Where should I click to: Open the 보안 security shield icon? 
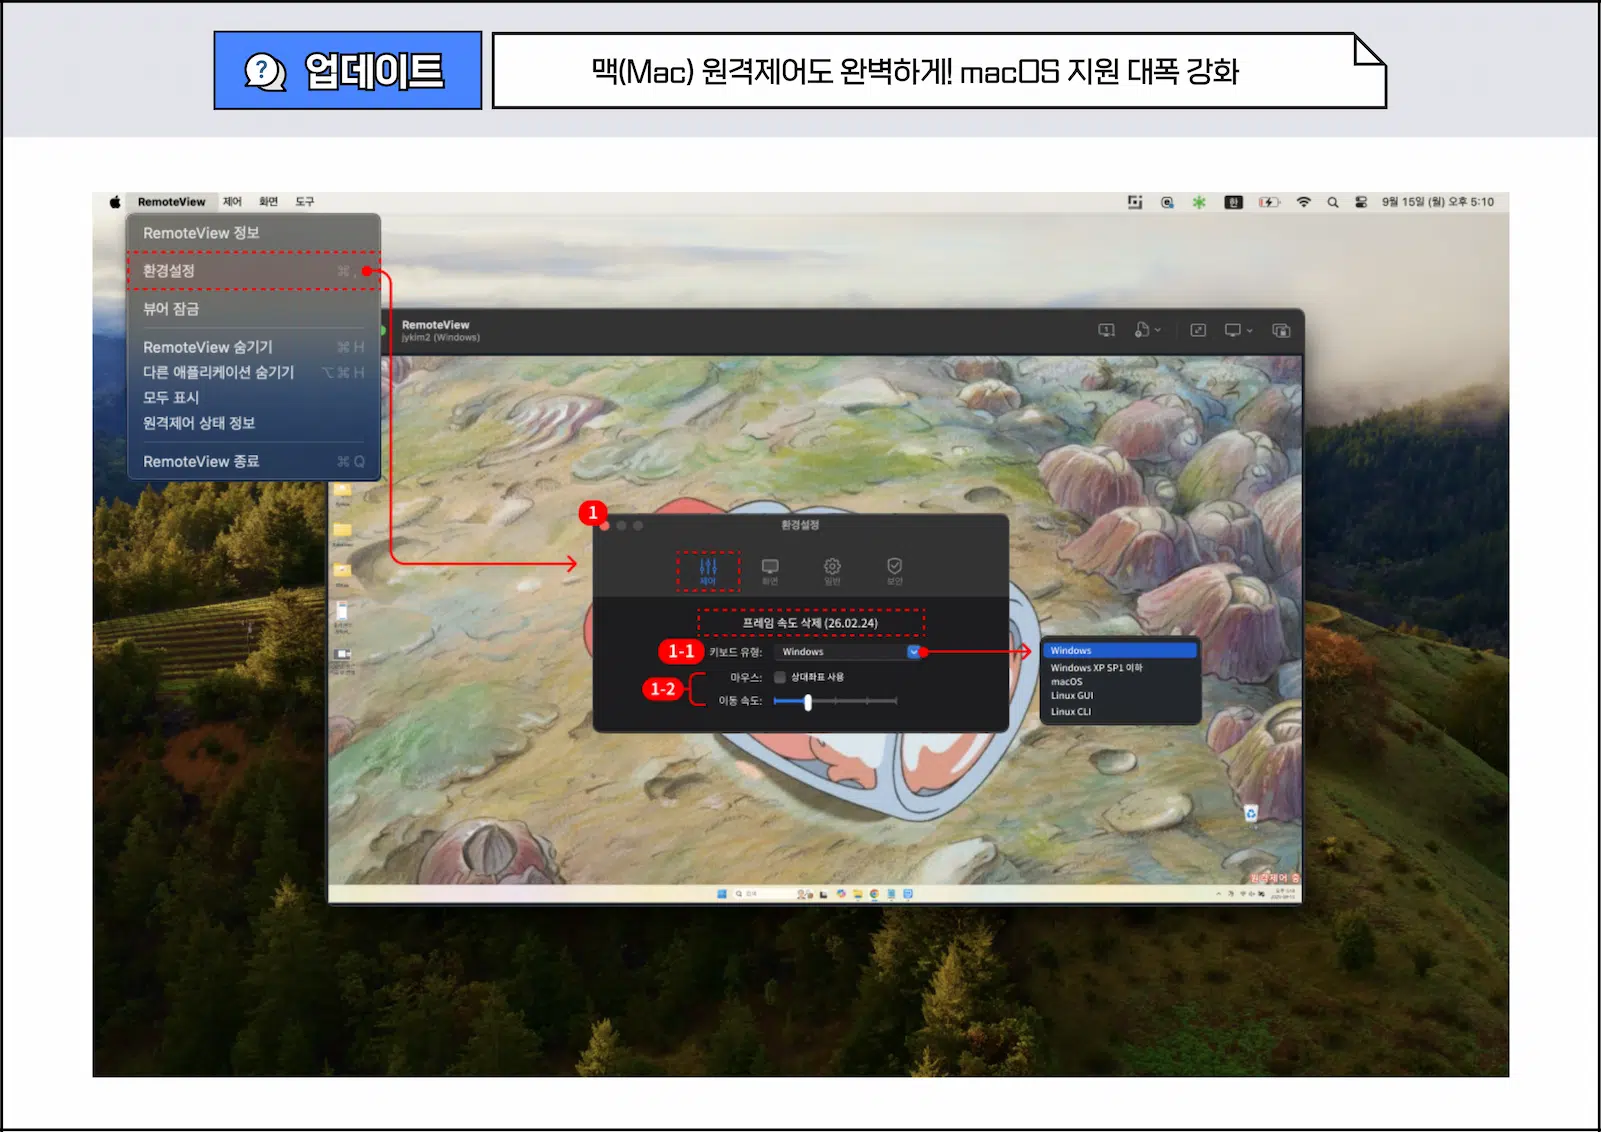click(894, 566)
